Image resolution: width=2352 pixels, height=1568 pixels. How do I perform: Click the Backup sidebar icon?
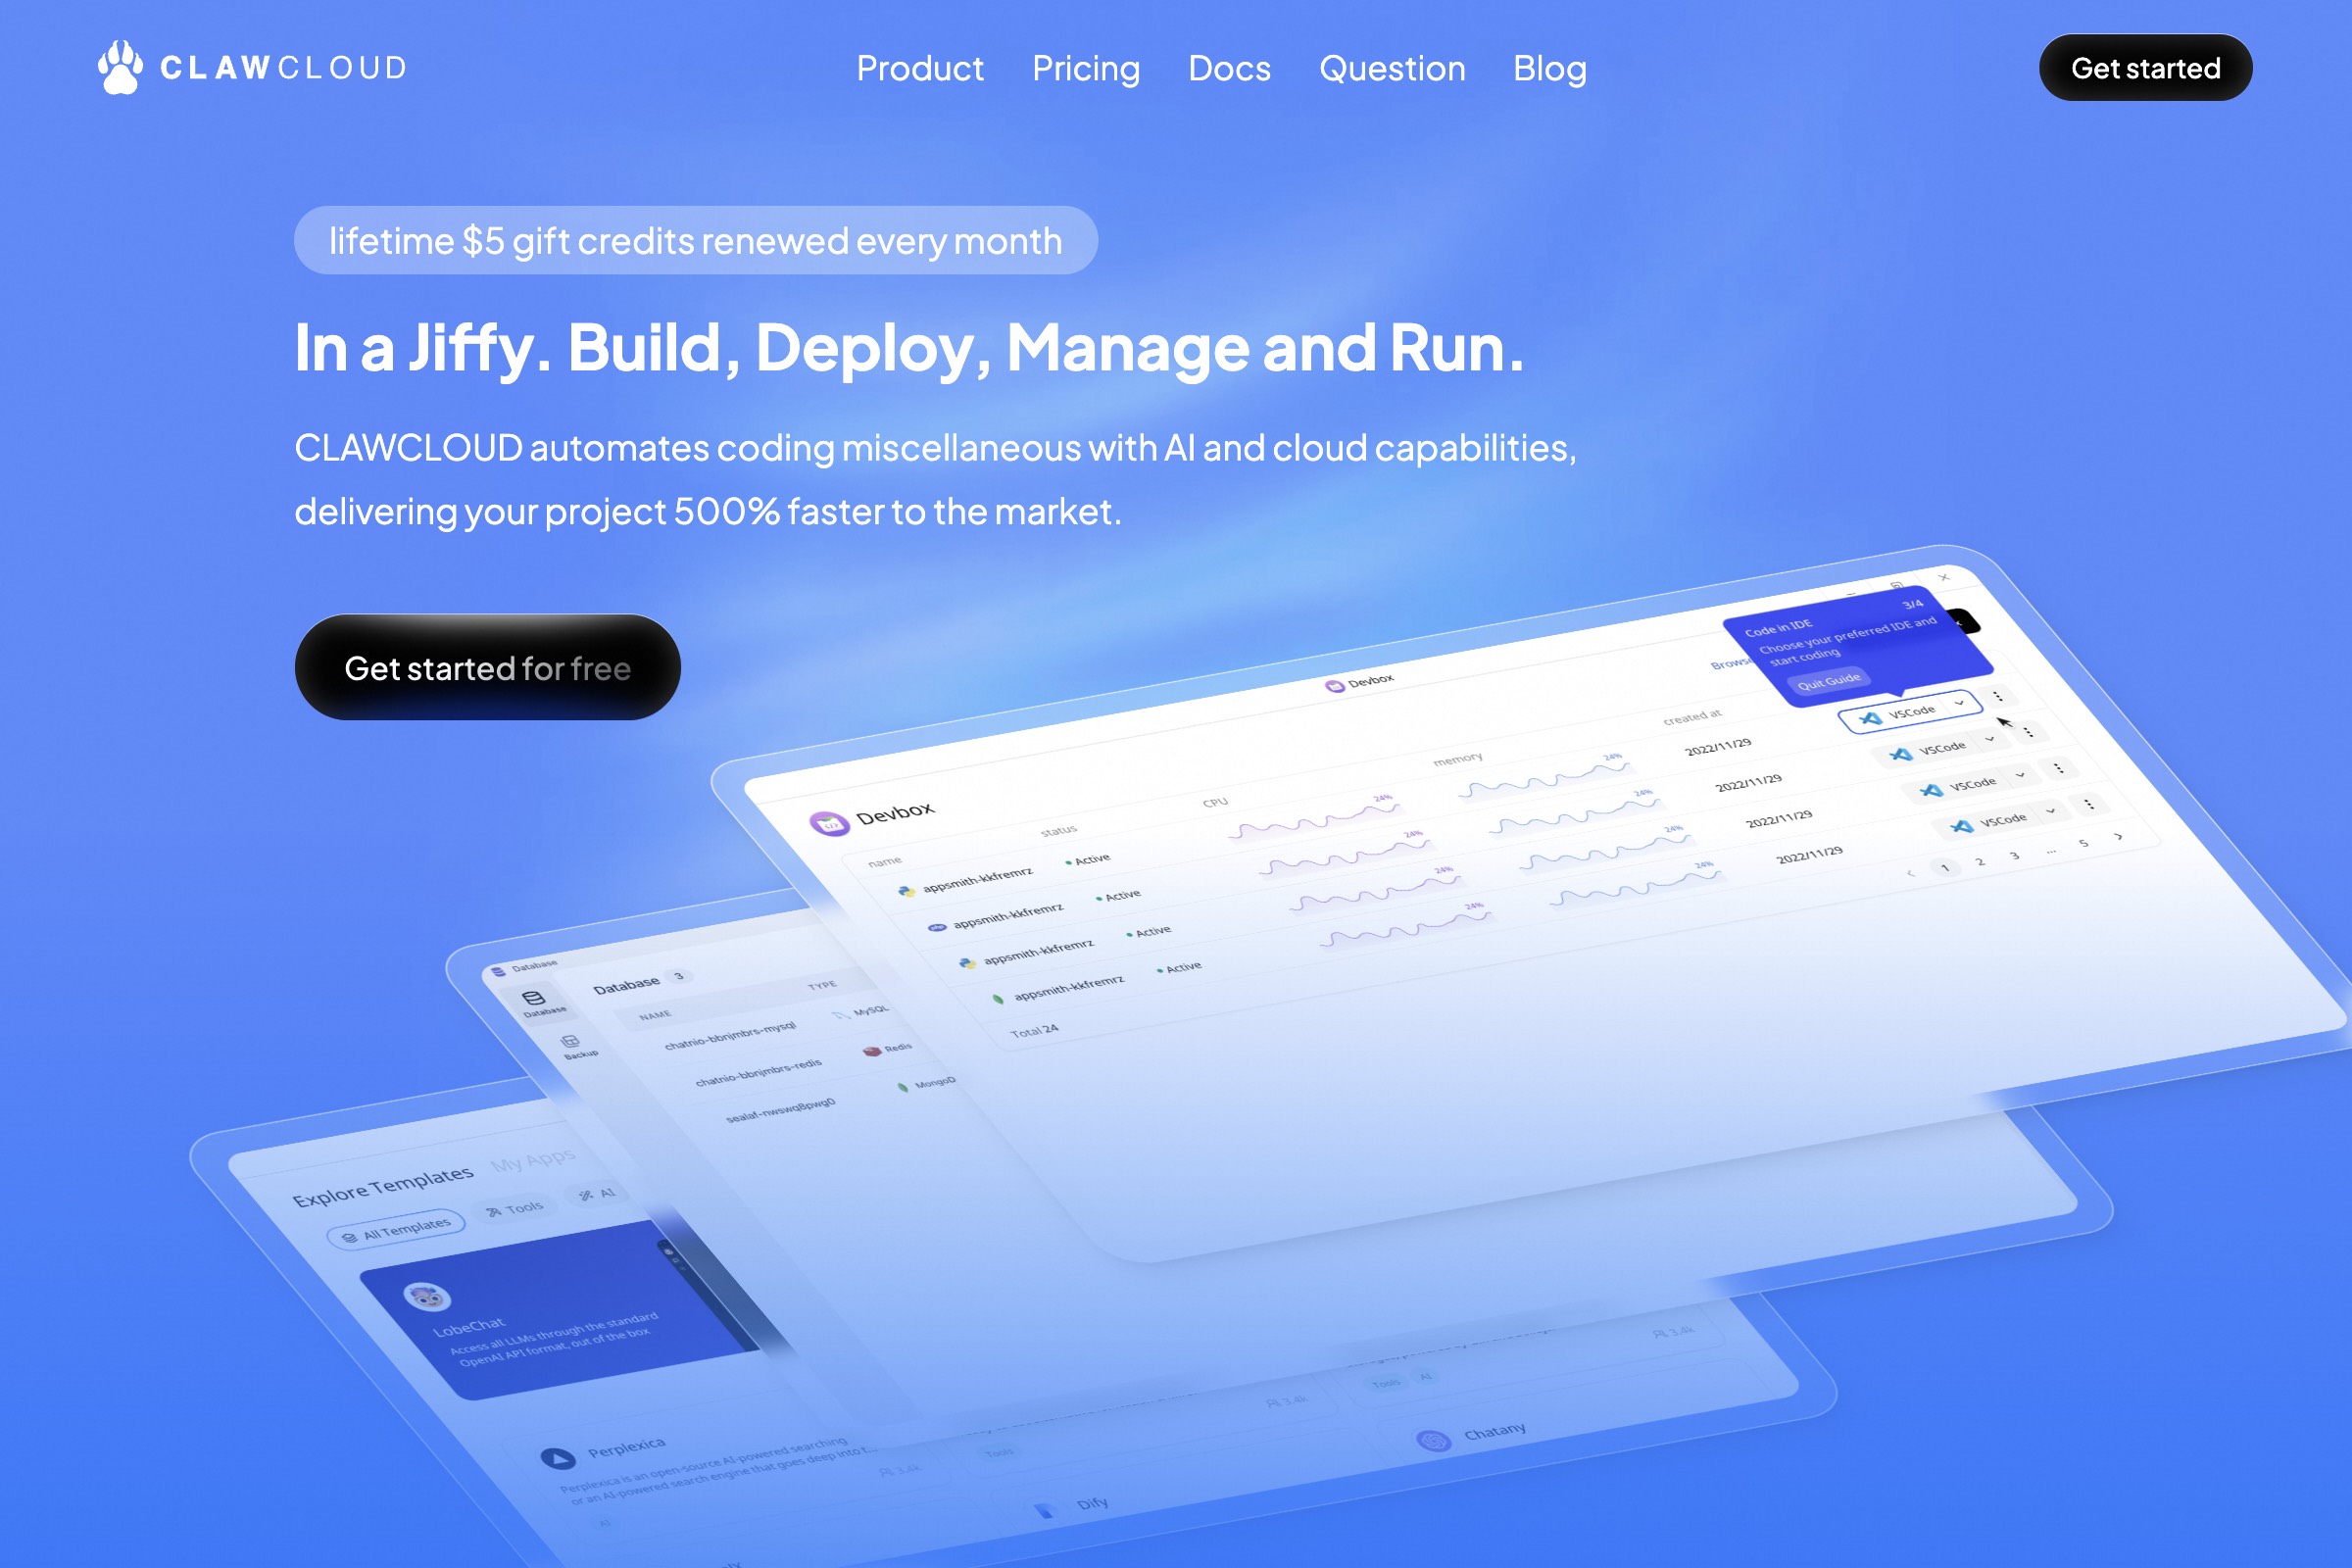click(x=571, y=1043)
